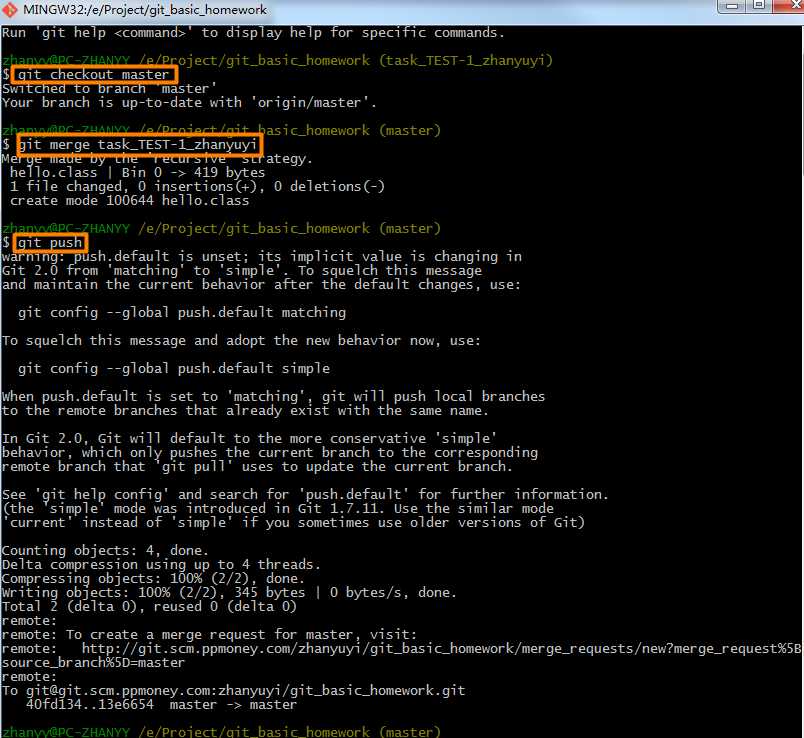Click 'Merge made by the recursive strategy' line
Viewport: 804px width, 738px height.
(x=157, y=159)
